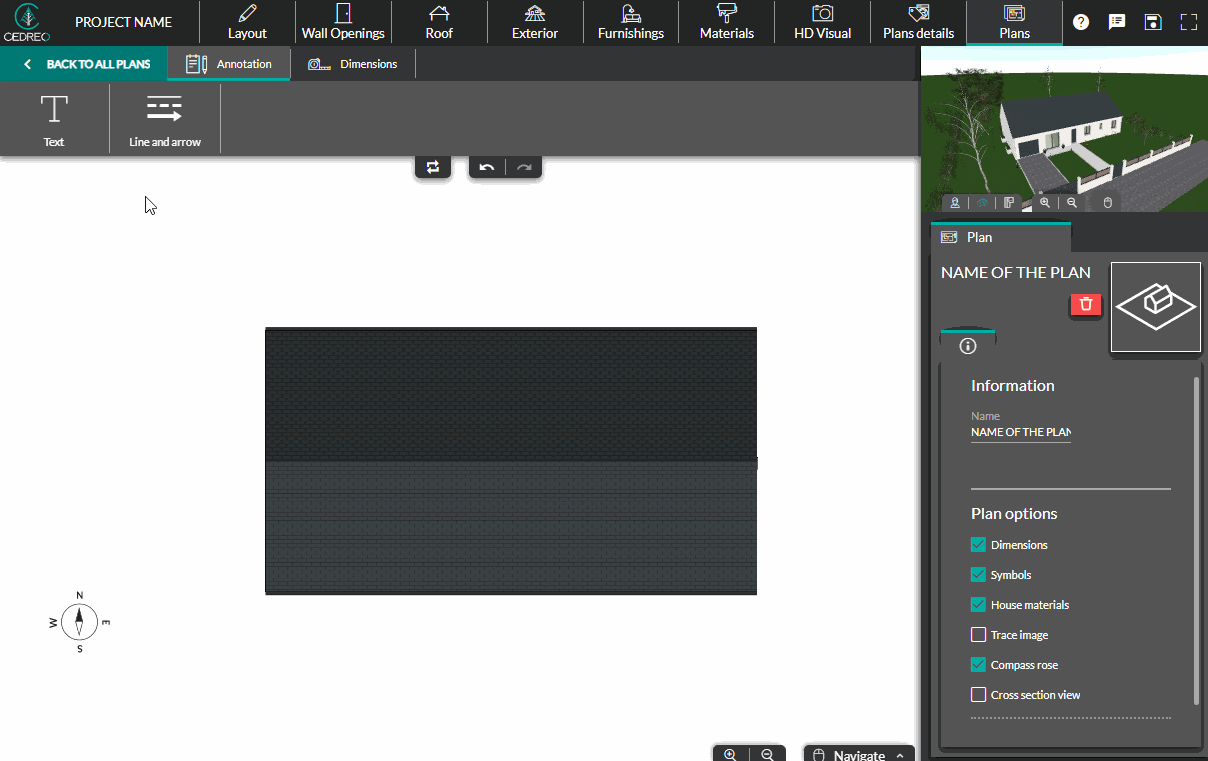Select the Roof tool
The width and height of the screenshot is (1208, 761).
tap(439, 21)
